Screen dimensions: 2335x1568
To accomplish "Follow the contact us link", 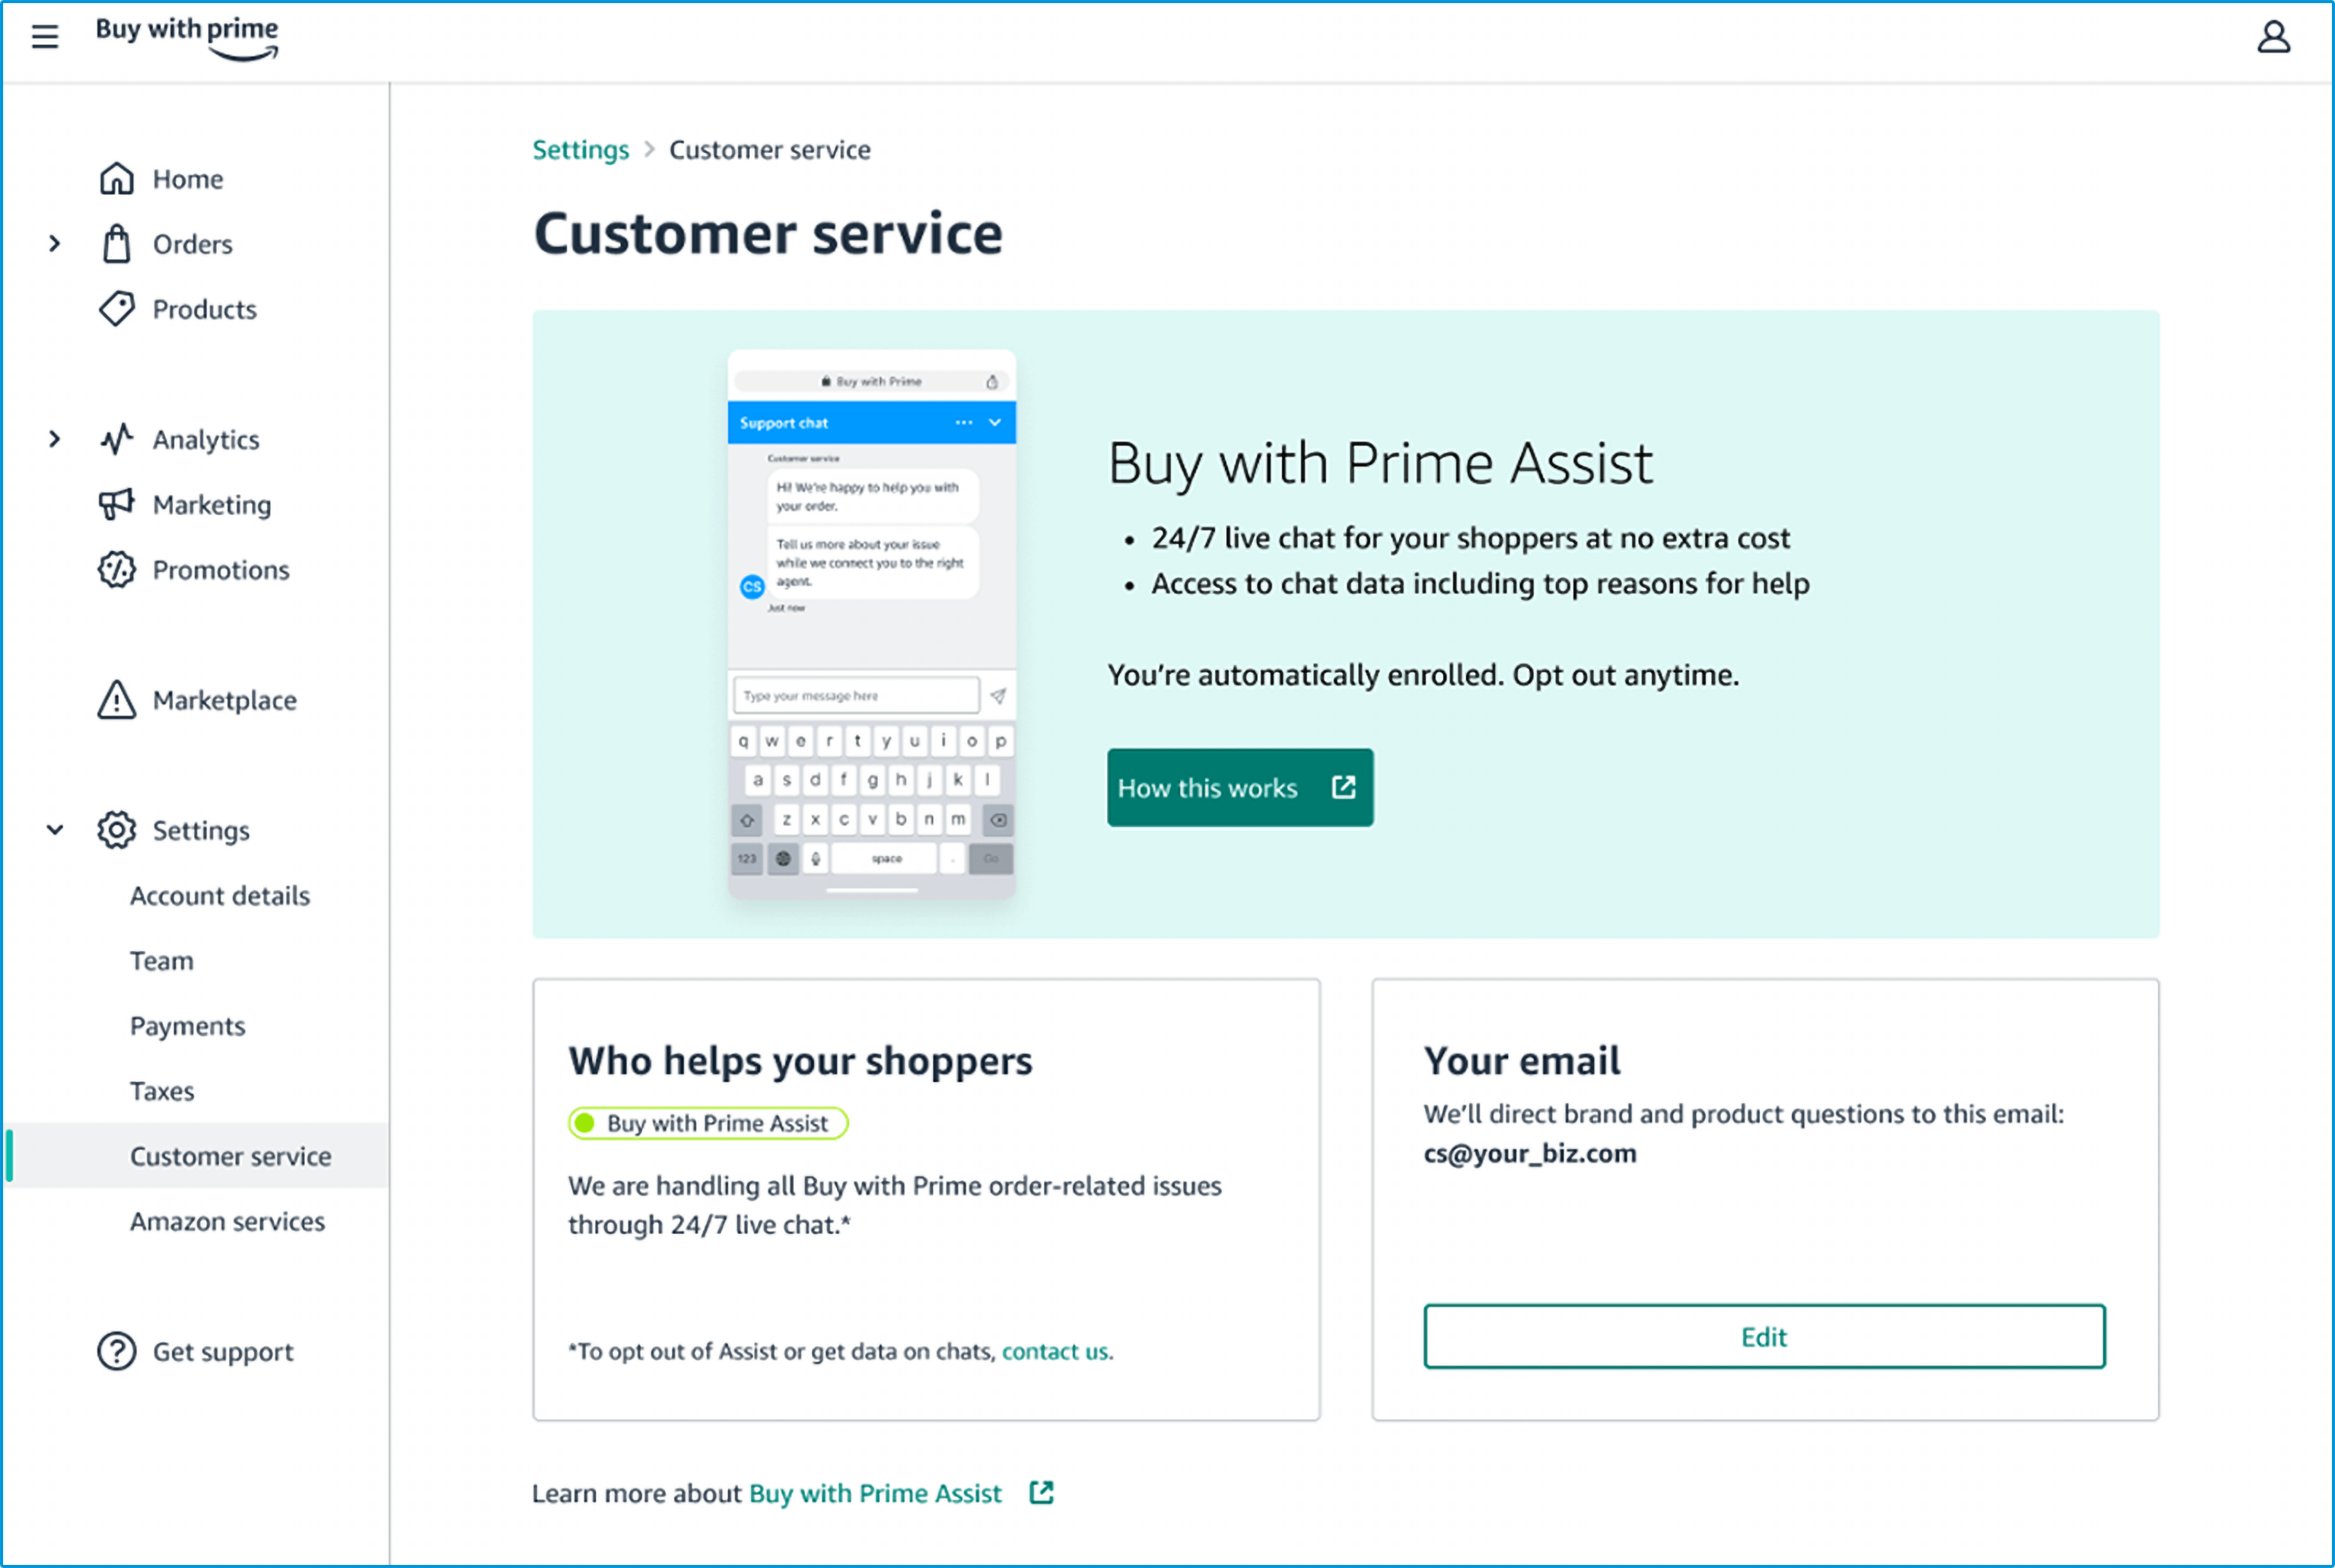I will [1055, 1352].
